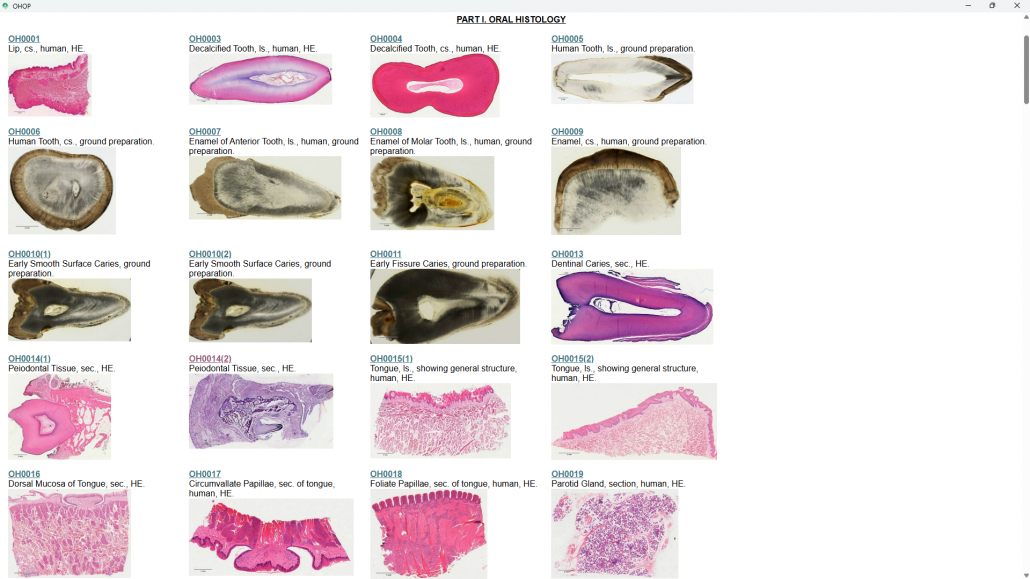
Task: Open the OH0015(2) Tongue link
Action: point(572,358)
